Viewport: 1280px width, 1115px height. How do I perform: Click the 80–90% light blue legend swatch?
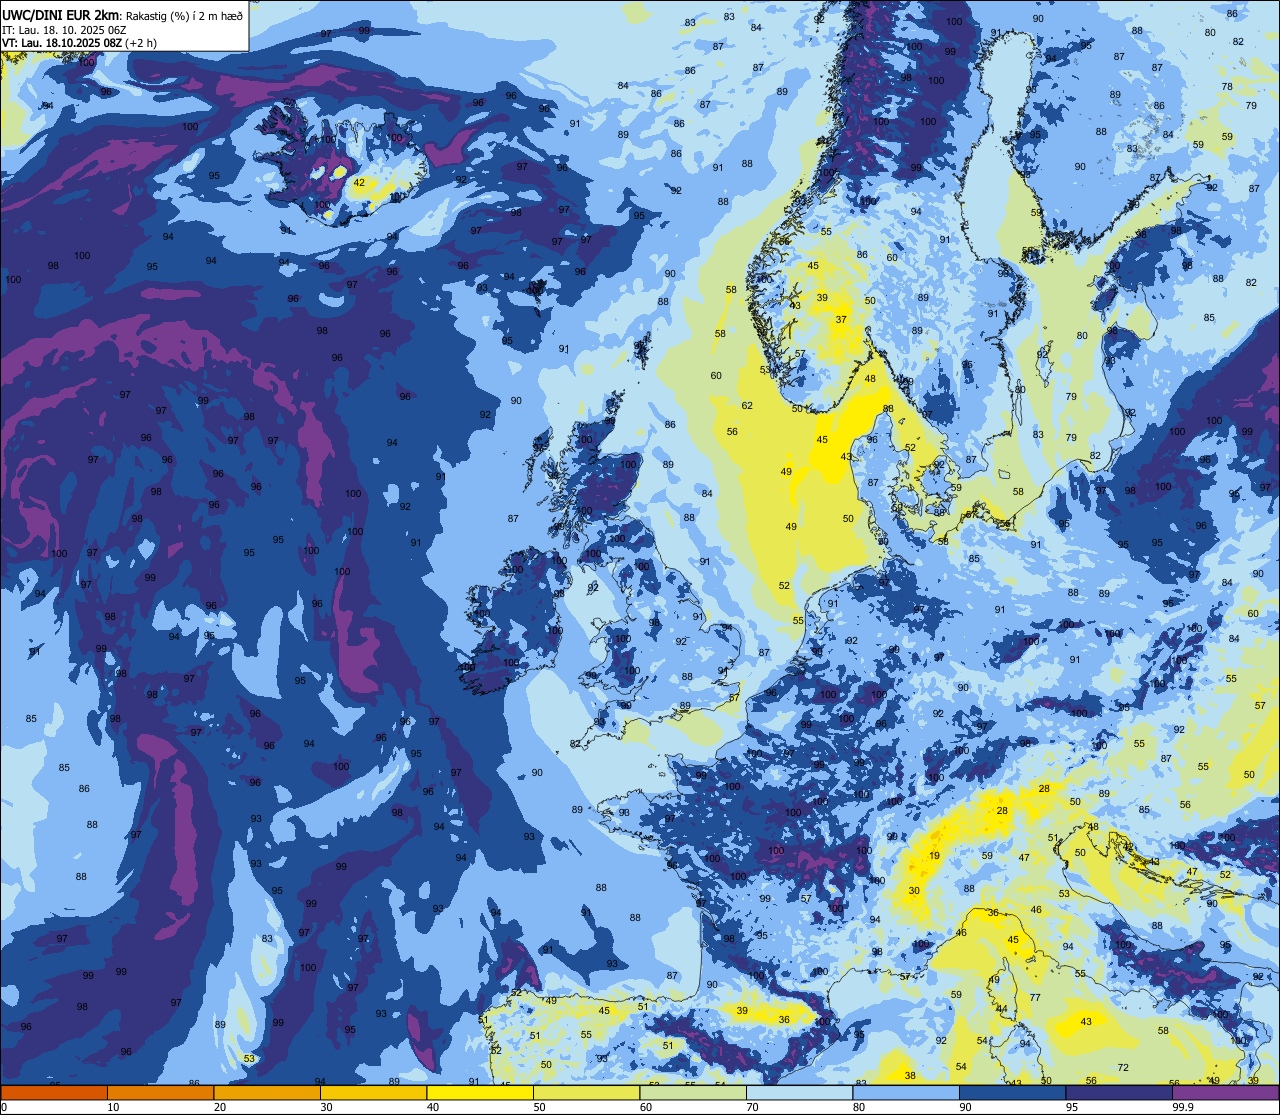point(906,1093)
